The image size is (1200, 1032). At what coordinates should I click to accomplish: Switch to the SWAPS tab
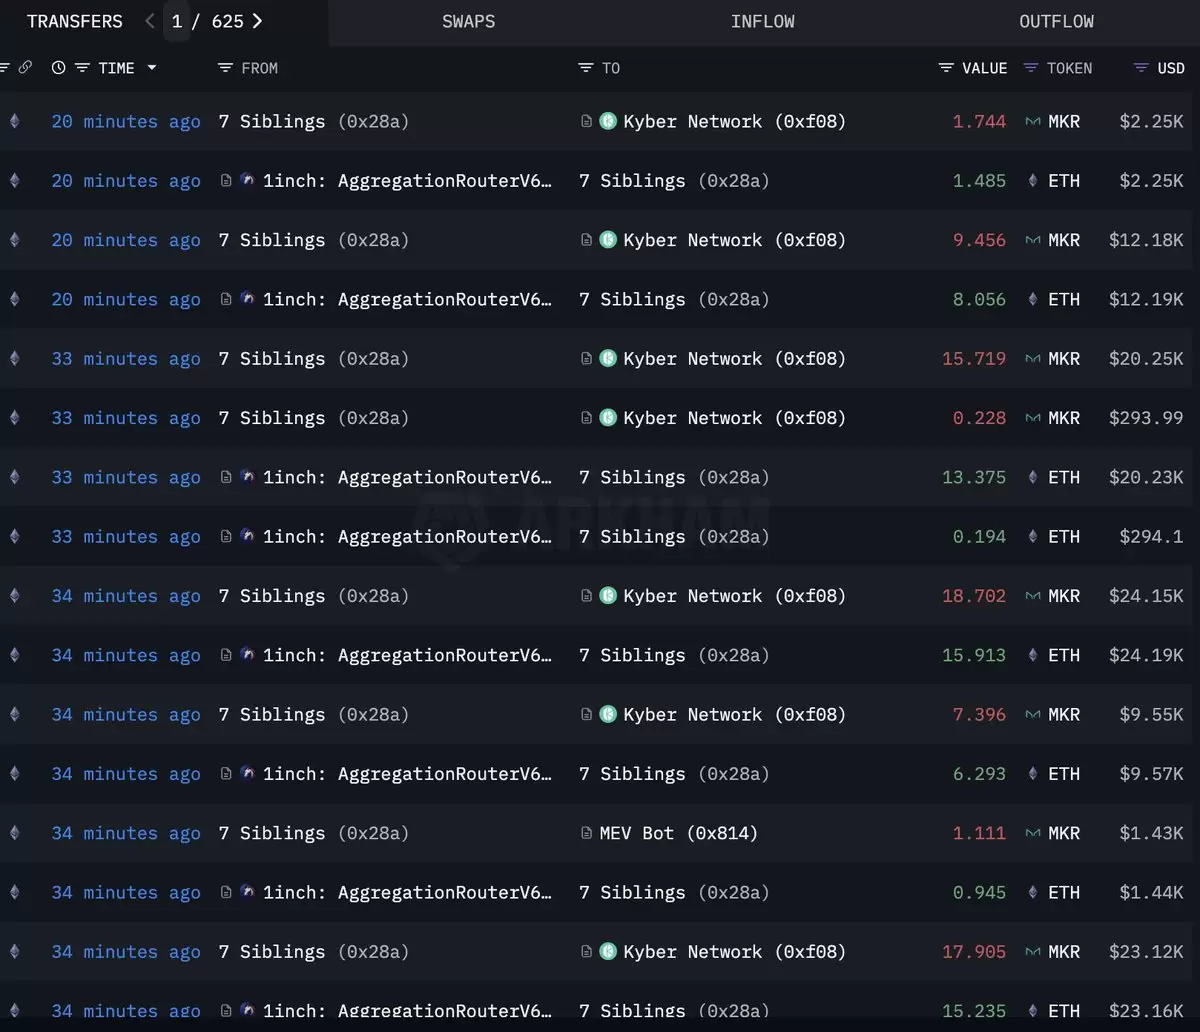tap(469, 21)
